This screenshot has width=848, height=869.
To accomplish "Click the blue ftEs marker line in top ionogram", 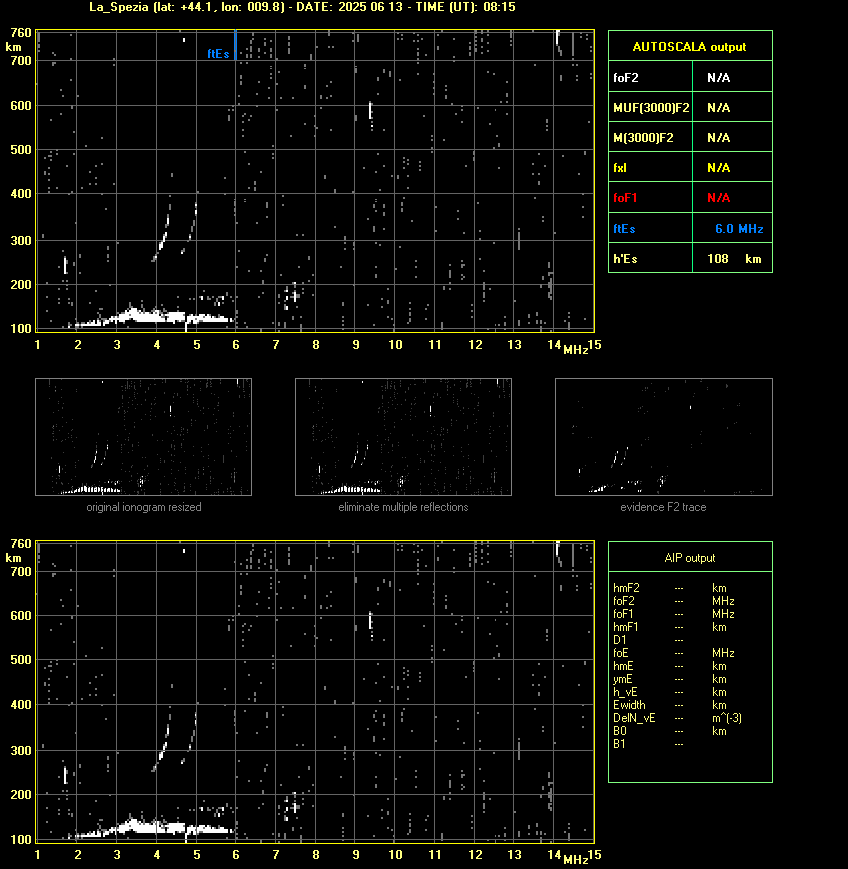I will (x=236, y=44).
